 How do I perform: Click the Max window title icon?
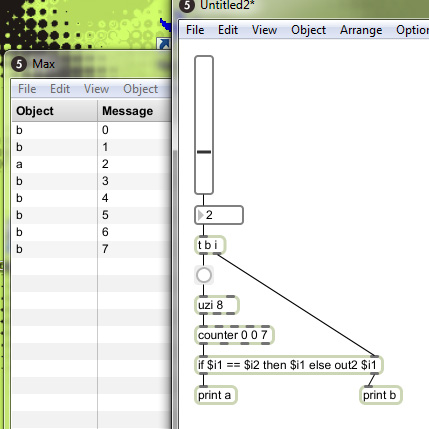point(19,64)
